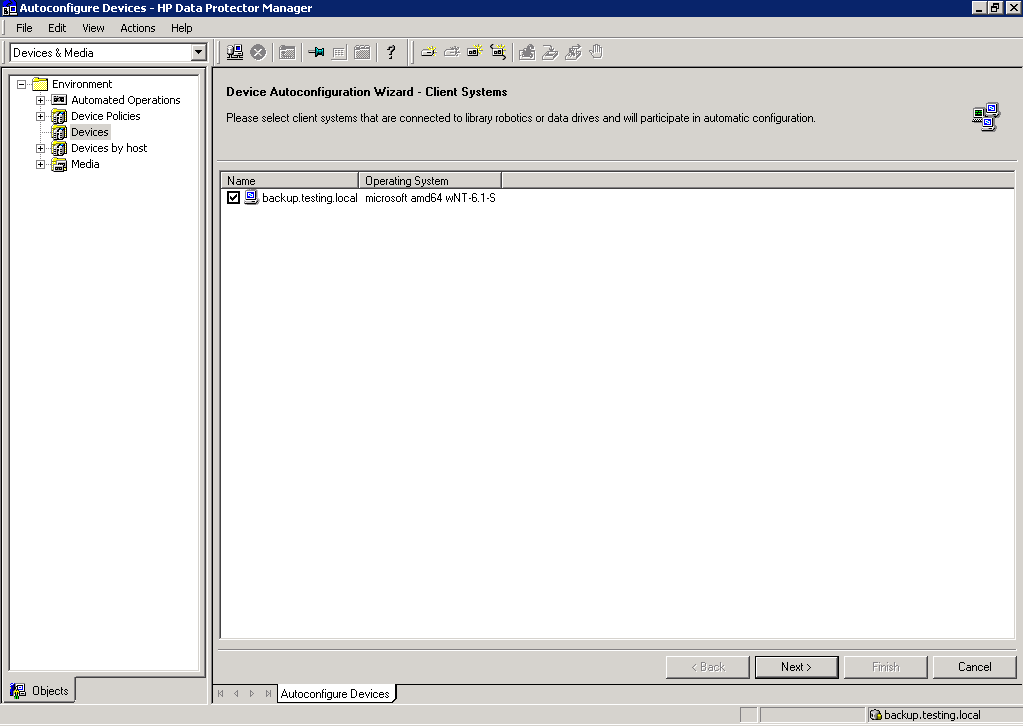Expand the Automated Operations tree node
Viewport: 1023px width, 726px height.
point(41,100)
